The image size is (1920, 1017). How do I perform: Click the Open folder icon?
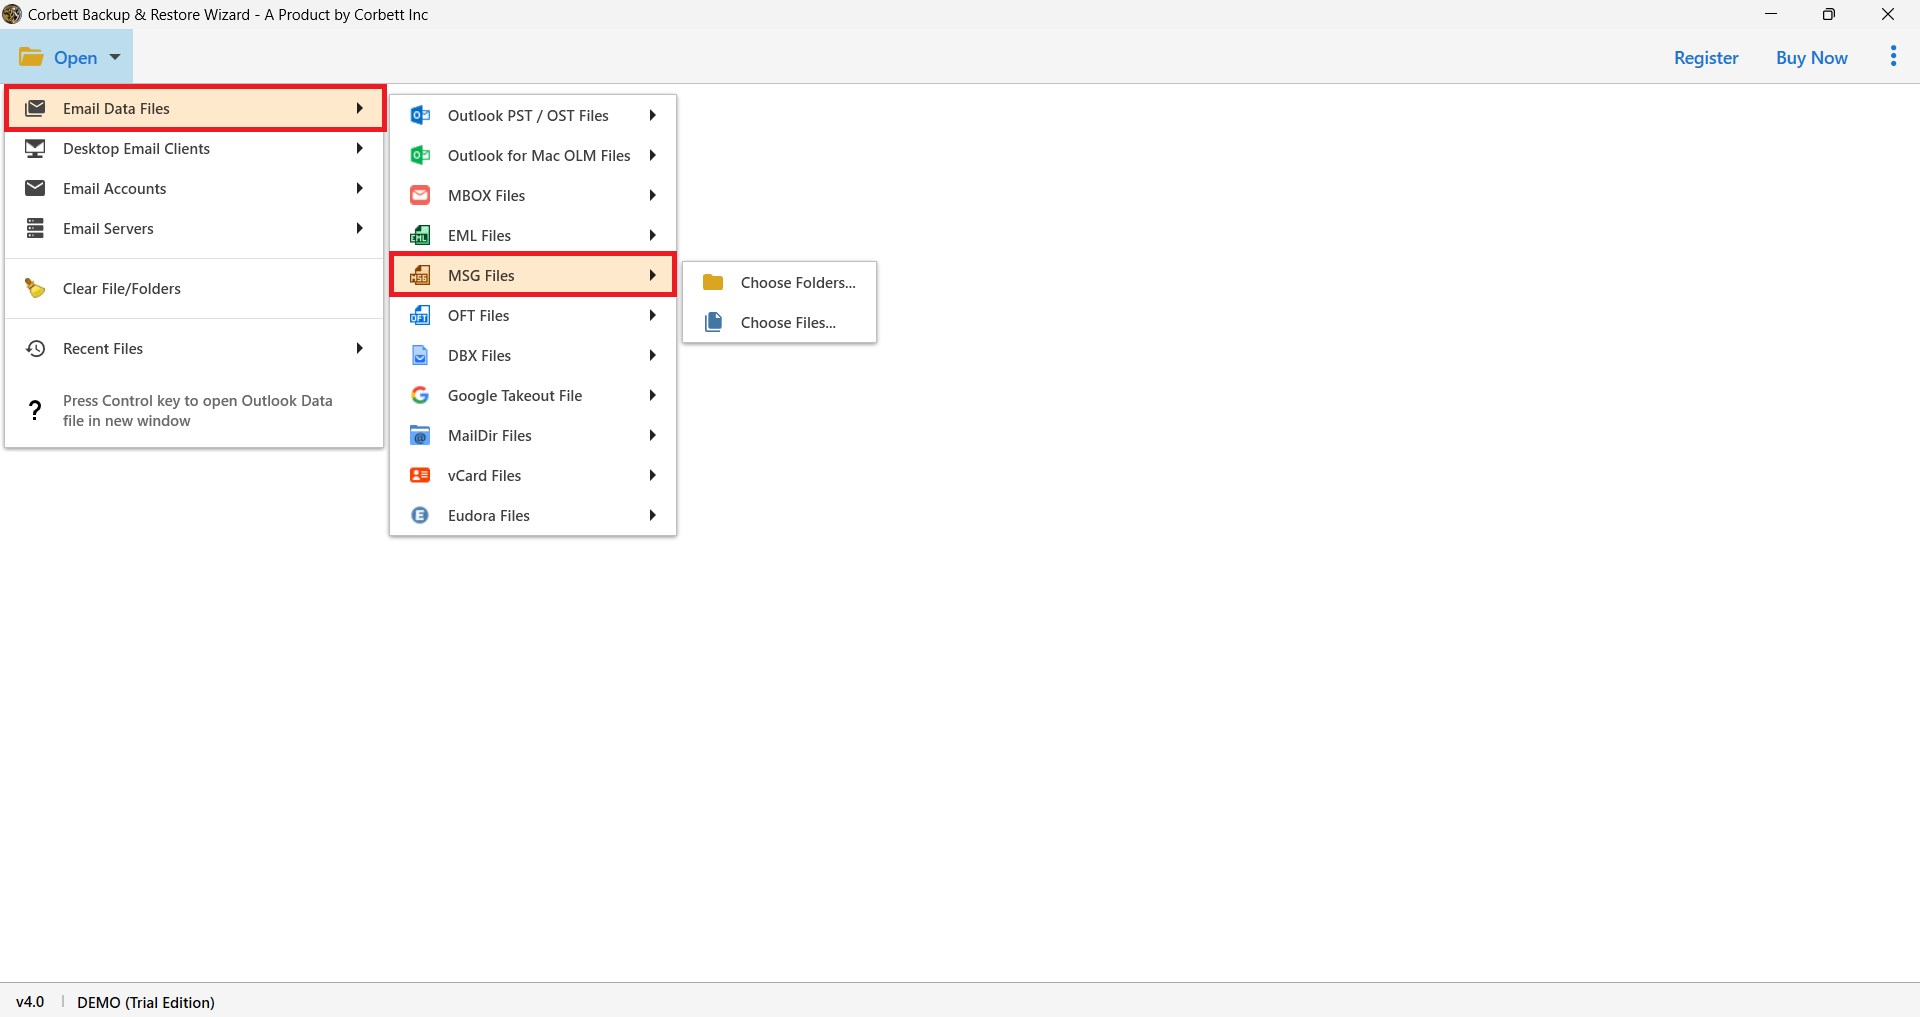pos(31,57)
